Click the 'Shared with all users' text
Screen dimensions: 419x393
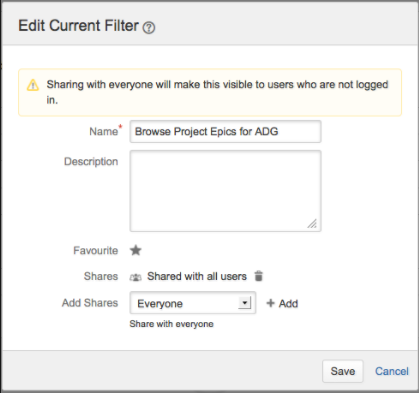[x=197, y=276]
